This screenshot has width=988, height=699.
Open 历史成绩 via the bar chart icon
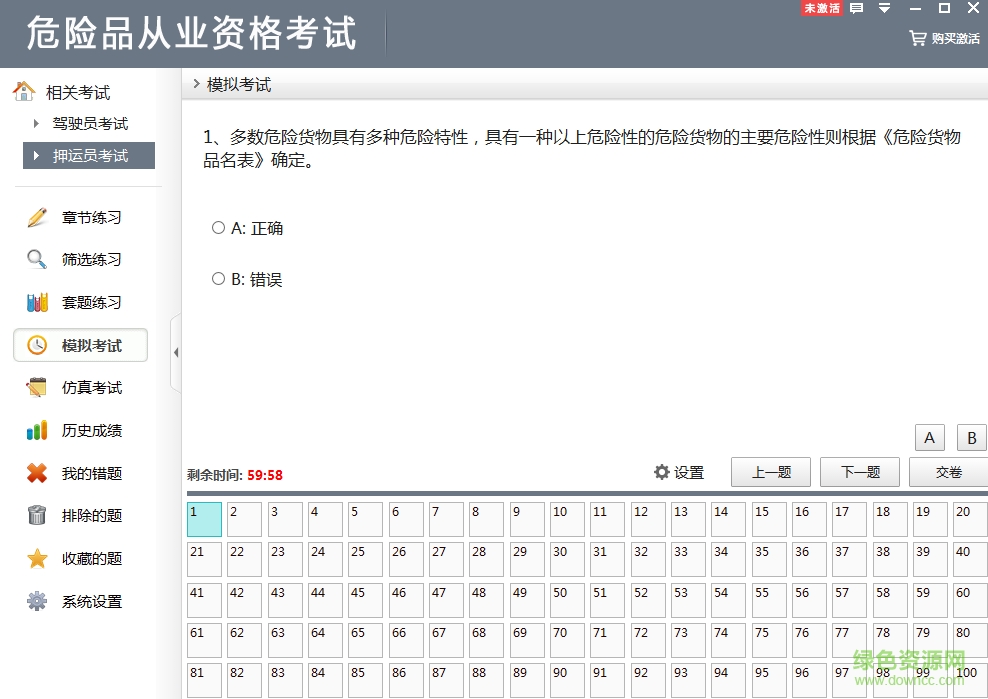tap(36, 430)
